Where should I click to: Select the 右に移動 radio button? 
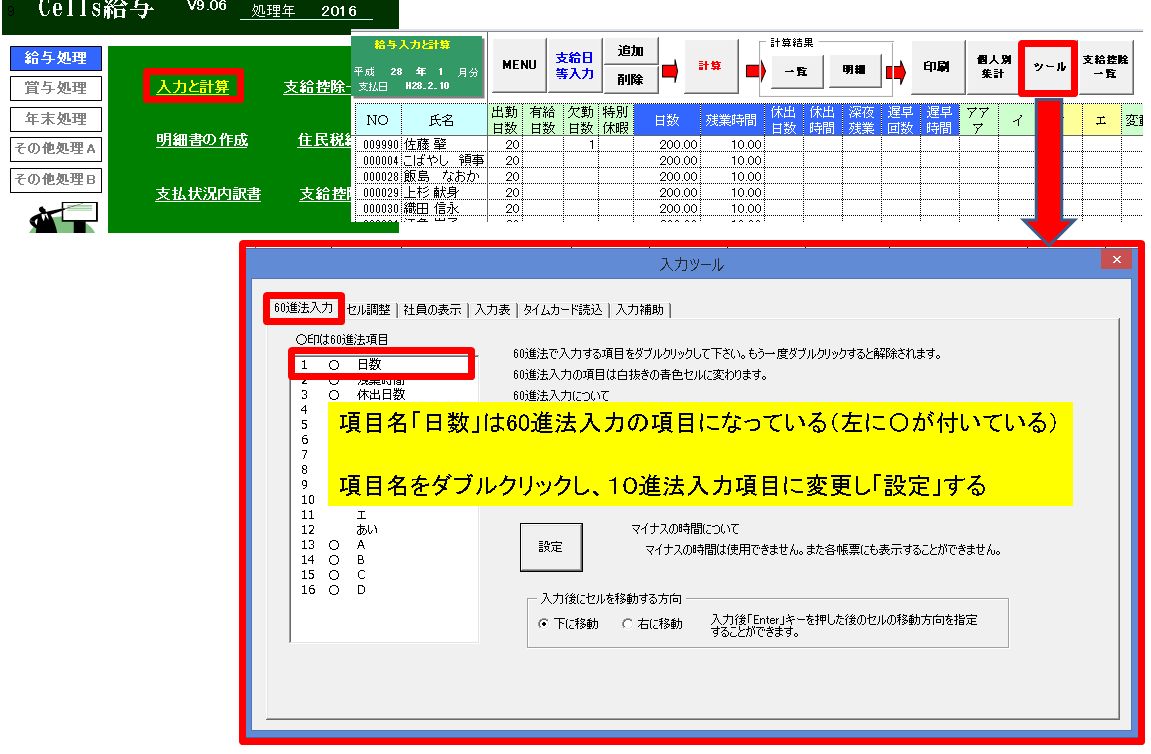click(x=628, y=624)
